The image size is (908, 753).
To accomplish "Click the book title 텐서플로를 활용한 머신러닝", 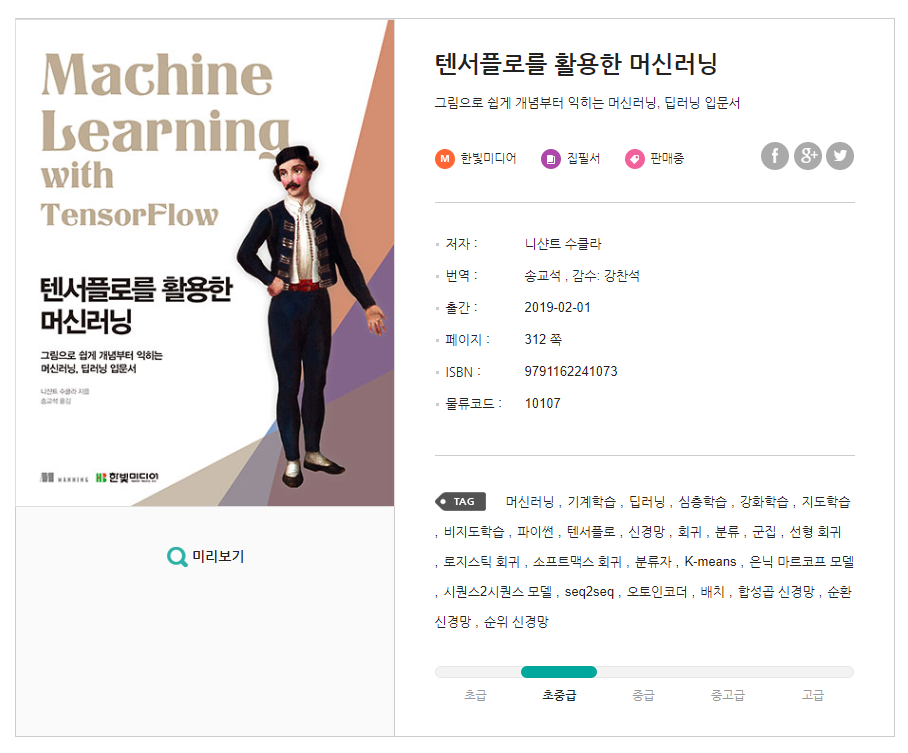I will point(576,64).
